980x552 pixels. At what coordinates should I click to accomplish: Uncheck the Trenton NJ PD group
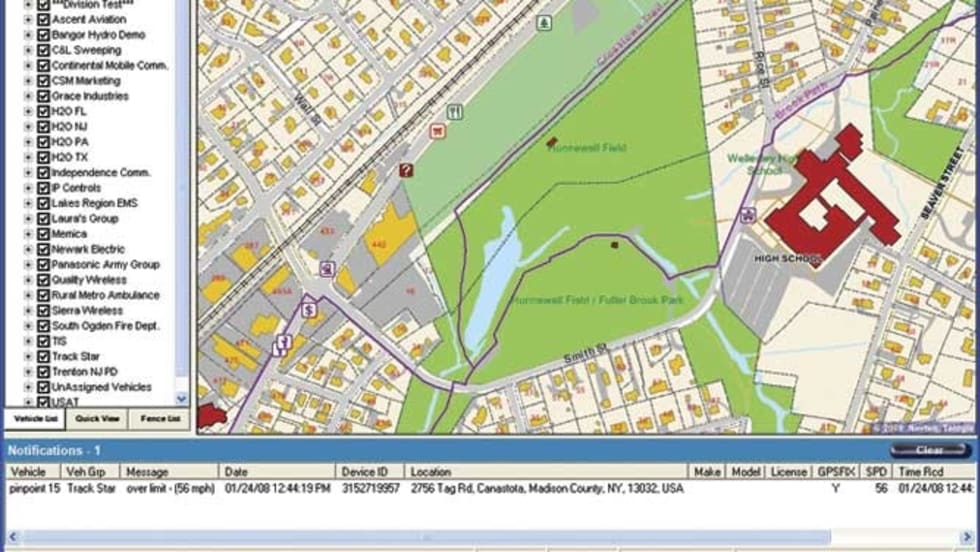pos(43,372)
